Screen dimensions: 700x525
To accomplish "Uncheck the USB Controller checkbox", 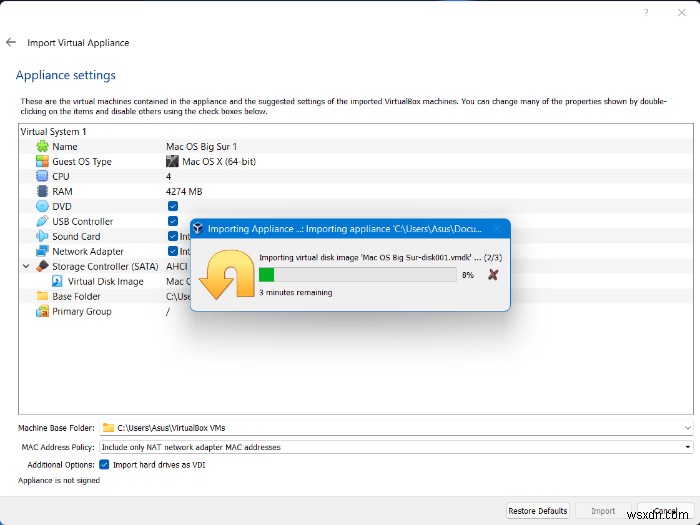I will [173, 221].
